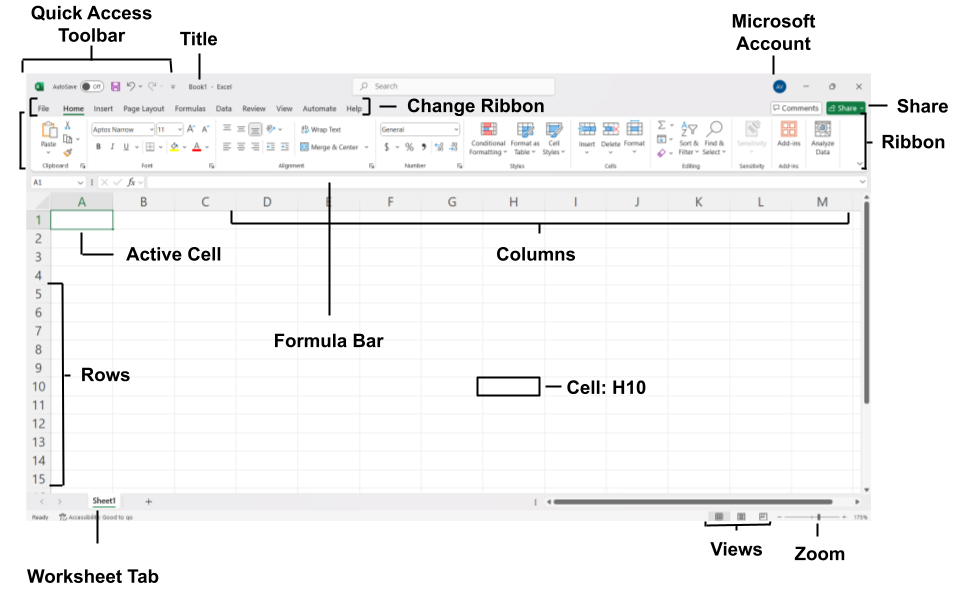This screenshot has height=600, width=960.
Task: Toggle Bold formatting
Action: tap(98, 147)
